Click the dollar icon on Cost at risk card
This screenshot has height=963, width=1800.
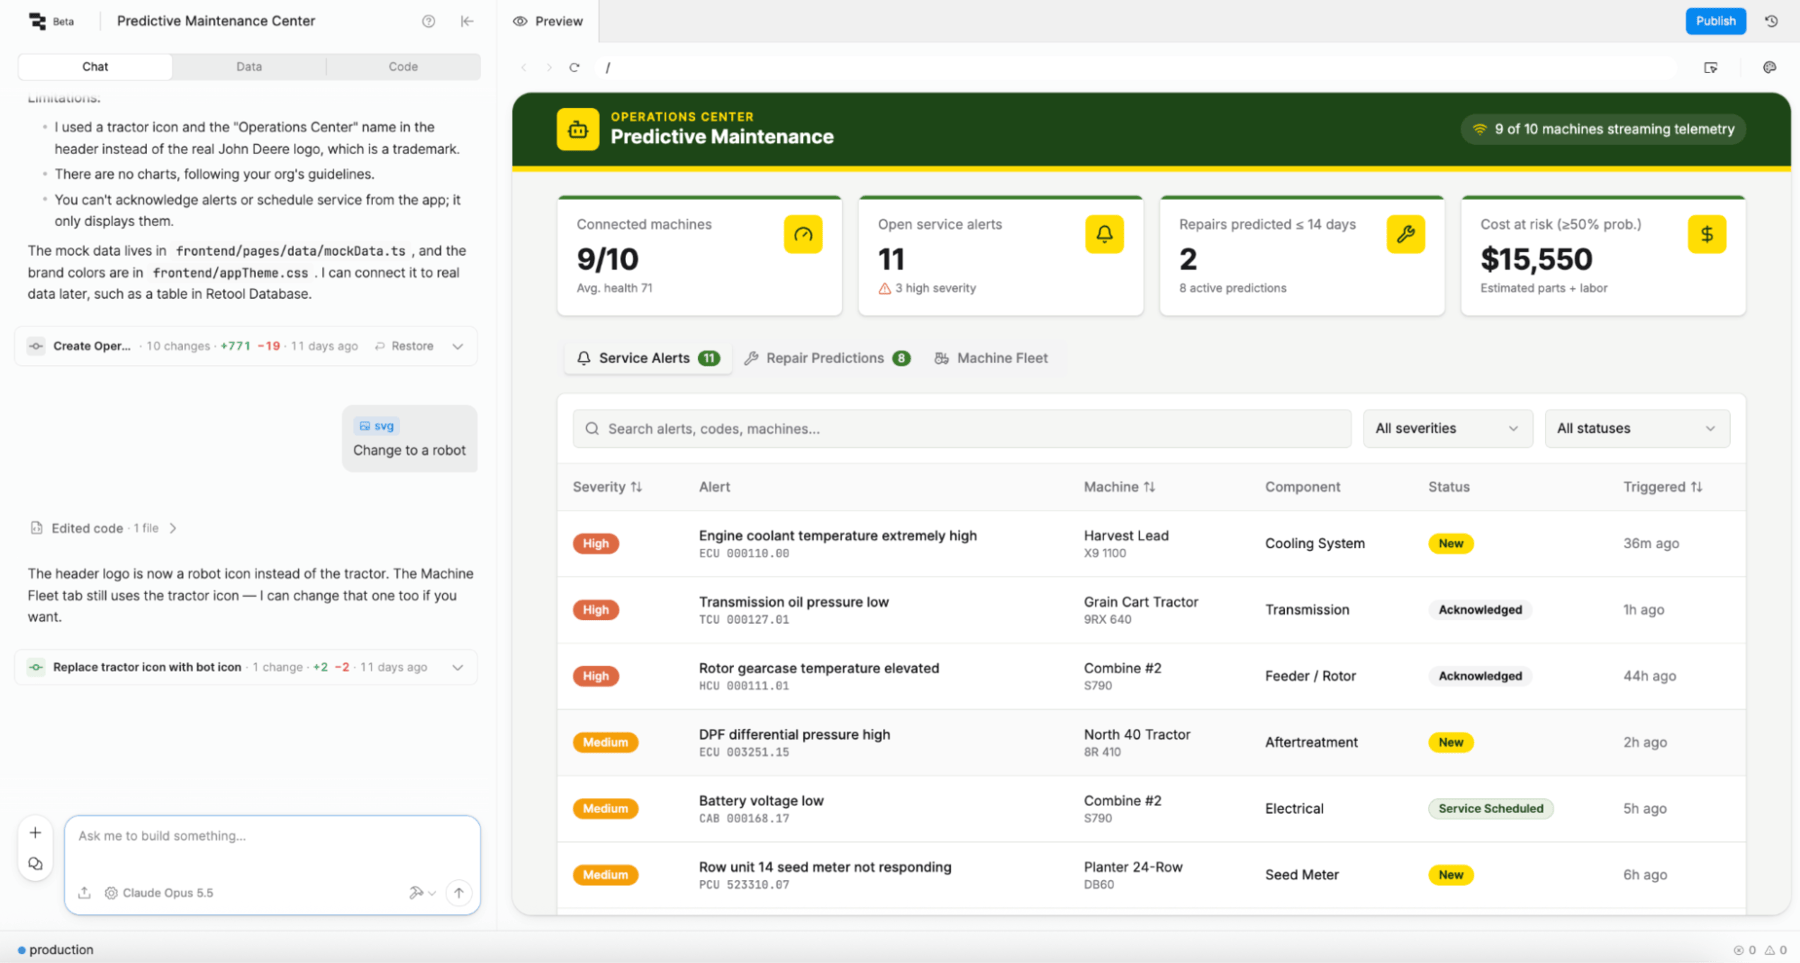1706,234
